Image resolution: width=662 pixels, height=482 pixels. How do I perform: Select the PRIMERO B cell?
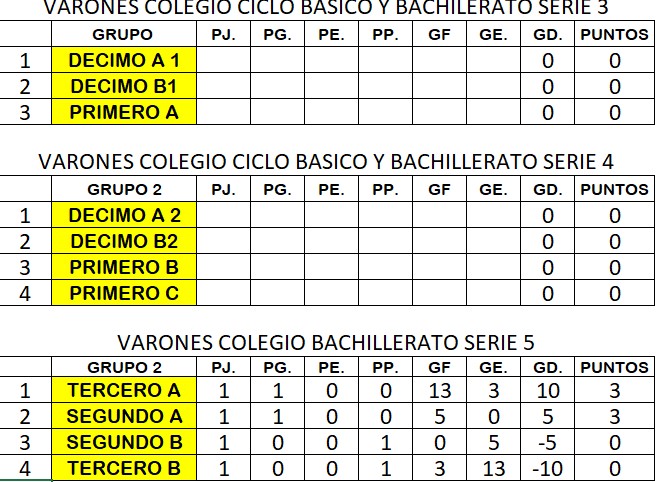coord(124,267)
